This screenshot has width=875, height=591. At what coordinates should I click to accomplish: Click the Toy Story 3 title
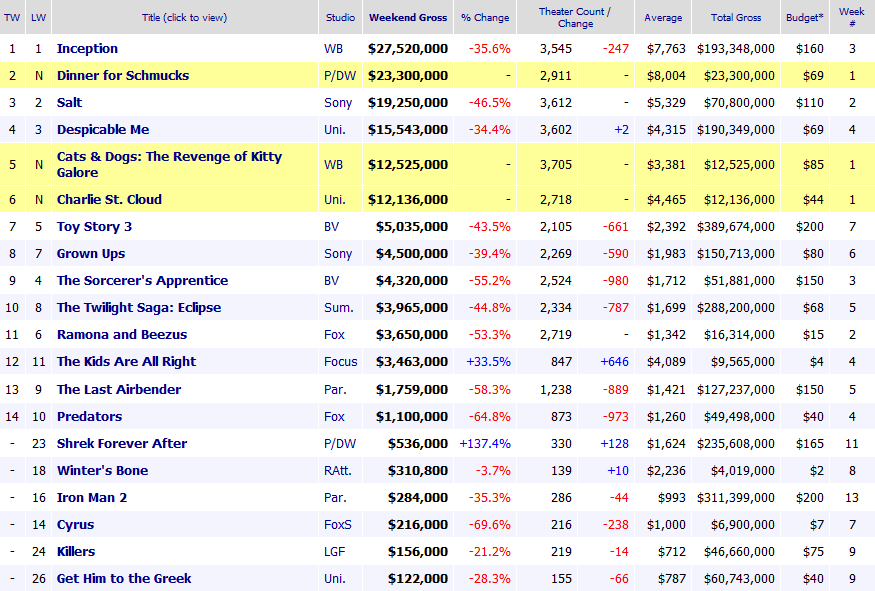point(94,227)
